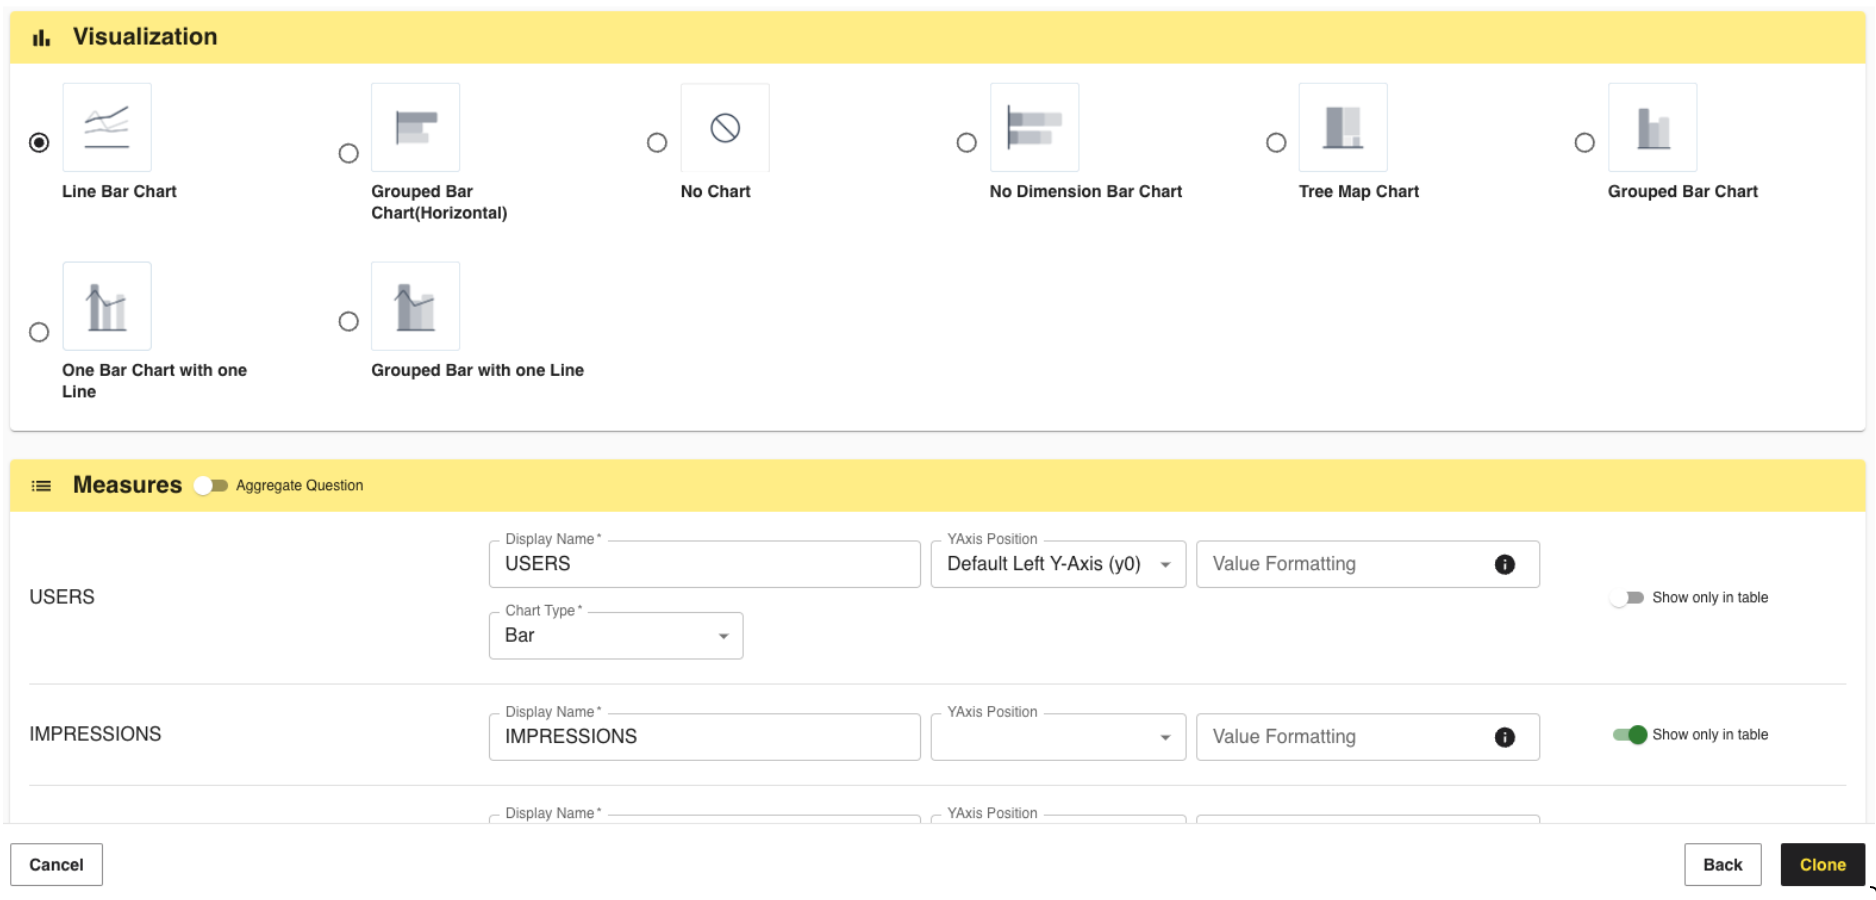Select the One Bar Chart with one Line radio
The height and width of the screenshot is (900, 1876).
pos(39,332)
